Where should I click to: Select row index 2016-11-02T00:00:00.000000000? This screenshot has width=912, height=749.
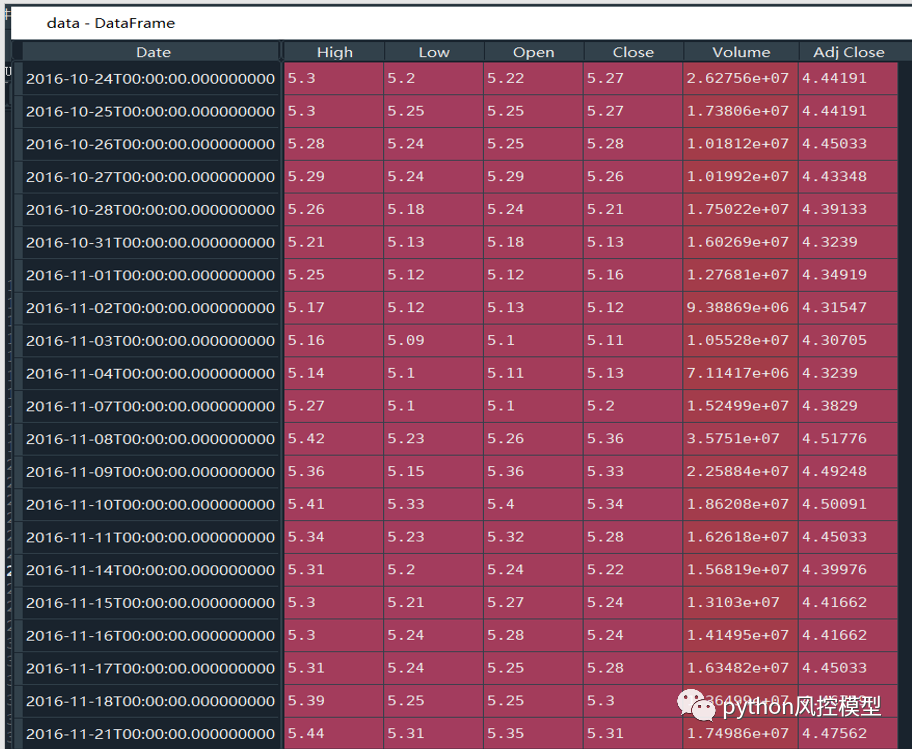click(x=151, y=308)
